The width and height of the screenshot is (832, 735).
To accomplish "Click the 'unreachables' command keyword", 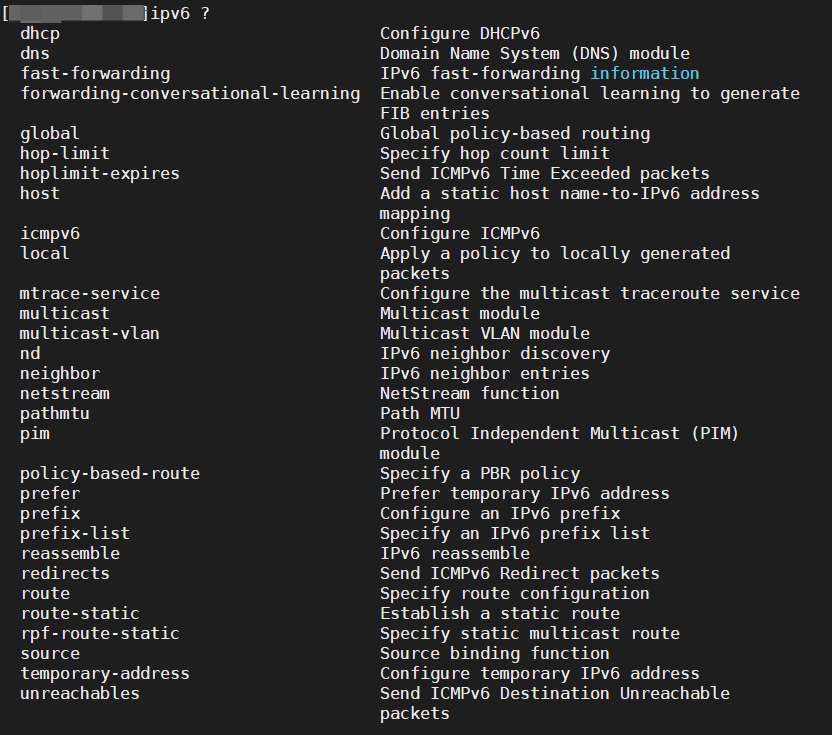I will point(80,693).
